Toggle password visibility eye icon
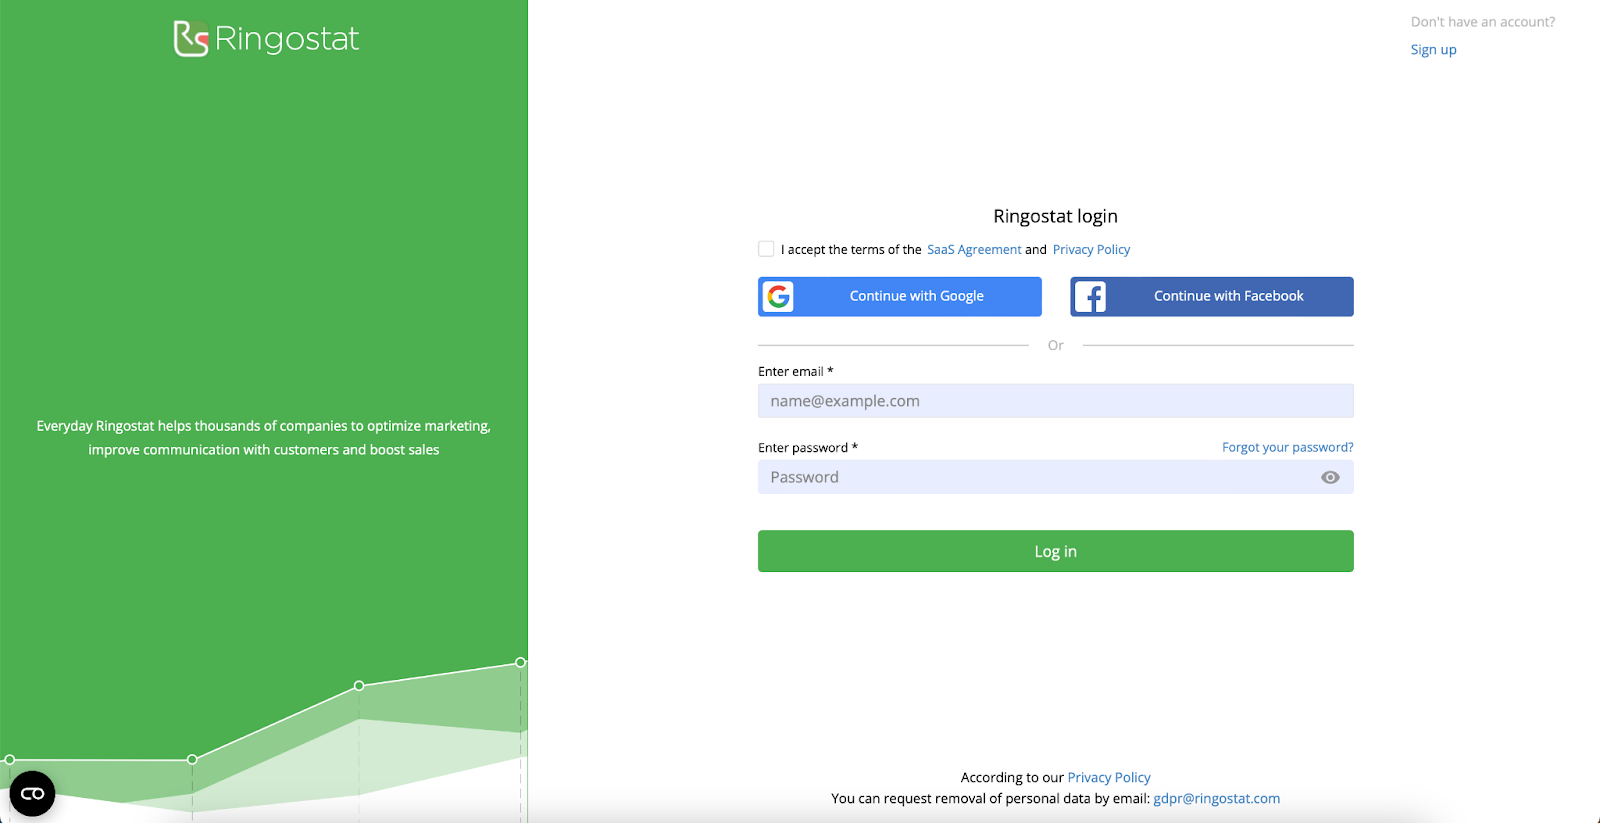This screenshot has width=1600, height=823. pyautogui.click(x=1330, y=477)
